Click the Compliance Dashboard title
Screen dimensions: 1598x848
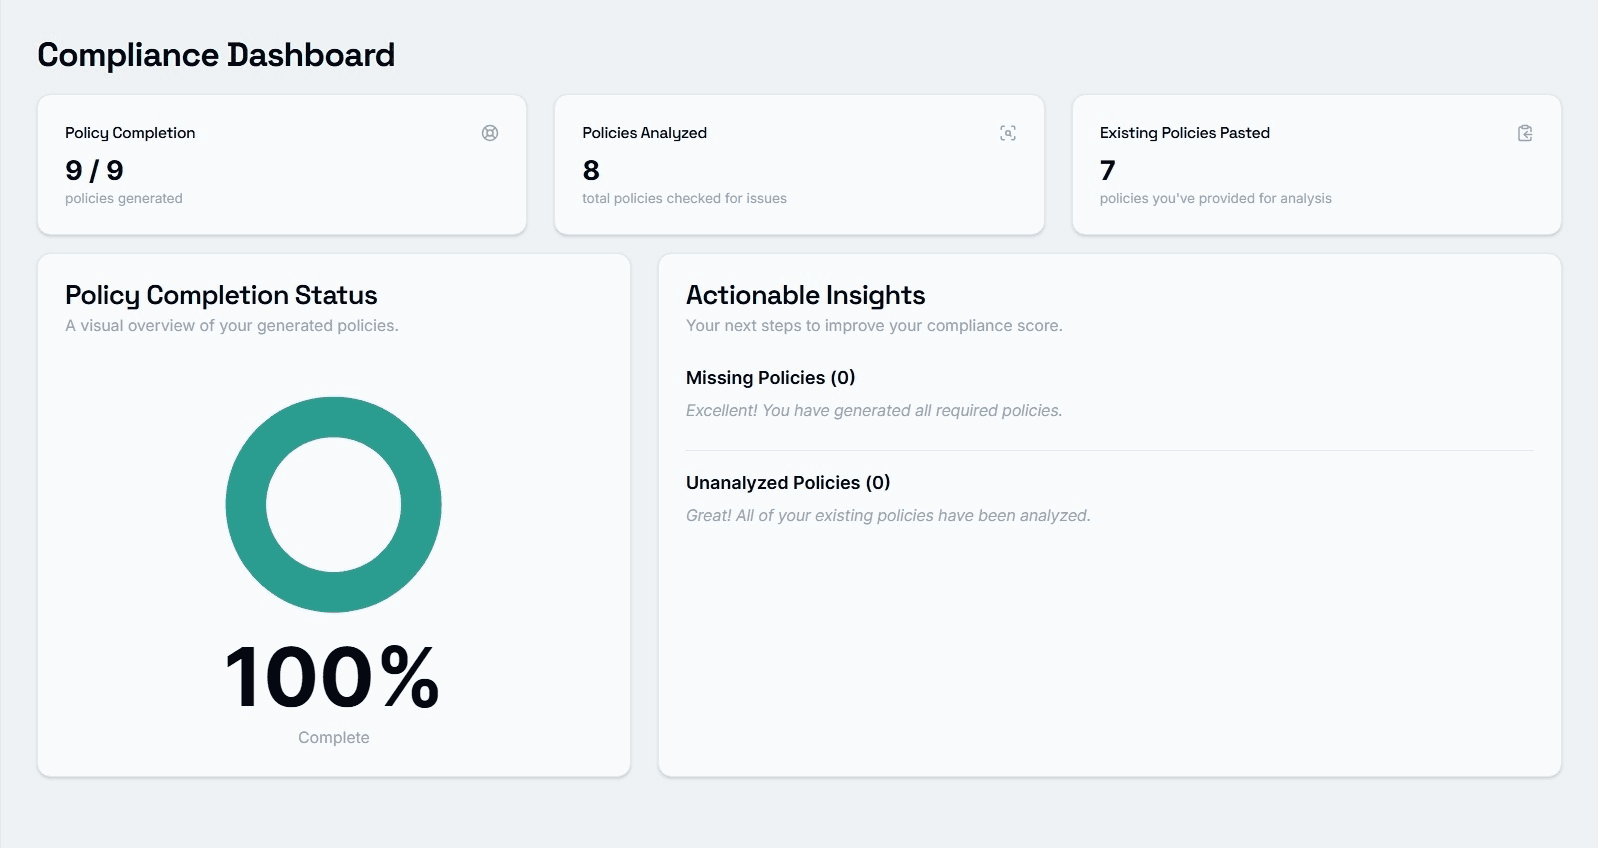[216, 55]
